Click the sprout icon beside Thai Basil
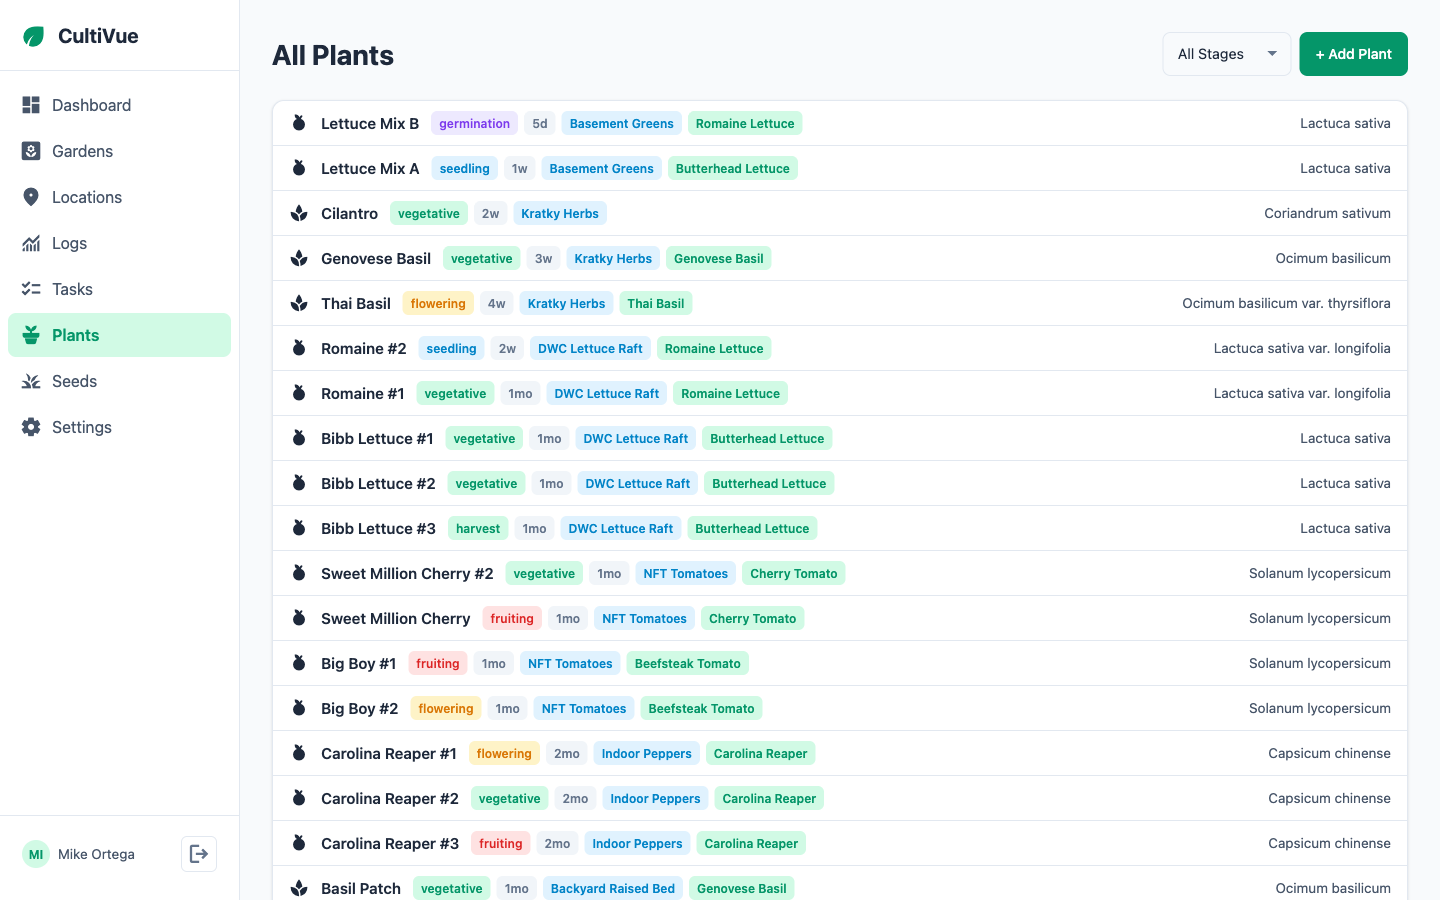Viewport: 1440px width, 900px height. [299, 303]
